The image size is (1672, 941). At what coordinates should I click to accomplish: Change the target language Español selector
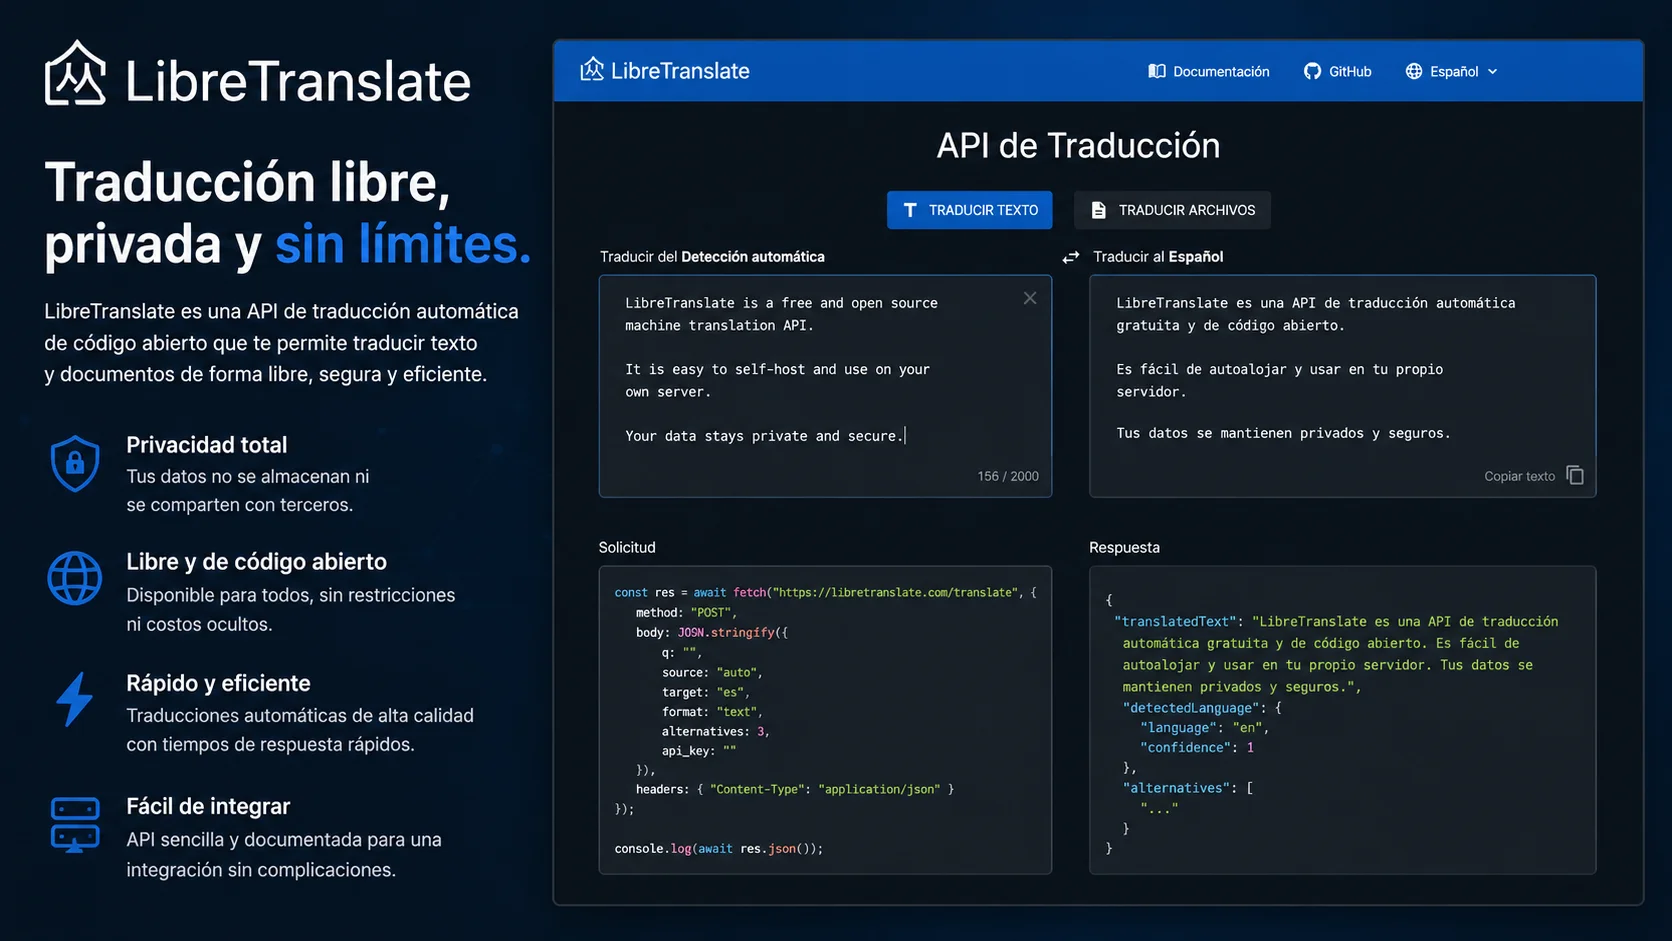point(1196,257)
